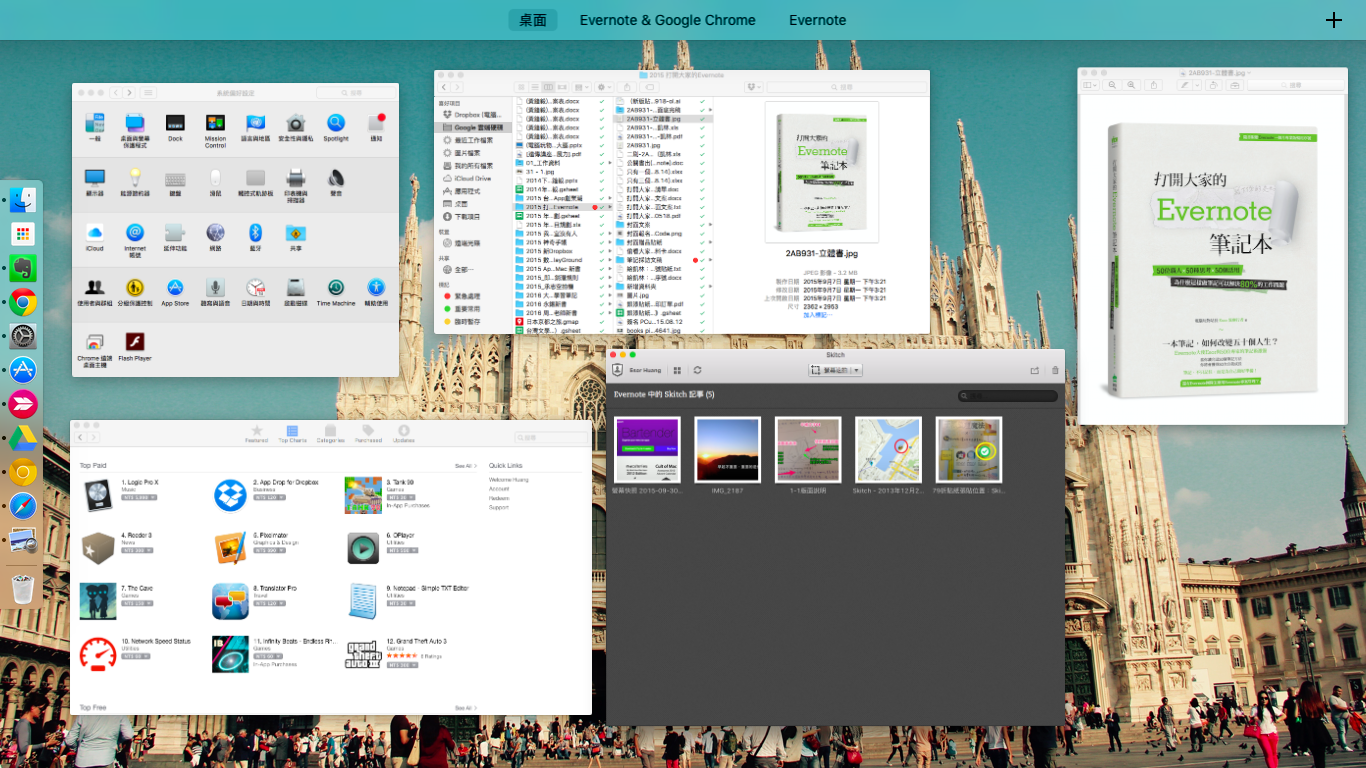Open Safari from the Dock
This screenshot has height=768, width=1366.
click(23, 506)
